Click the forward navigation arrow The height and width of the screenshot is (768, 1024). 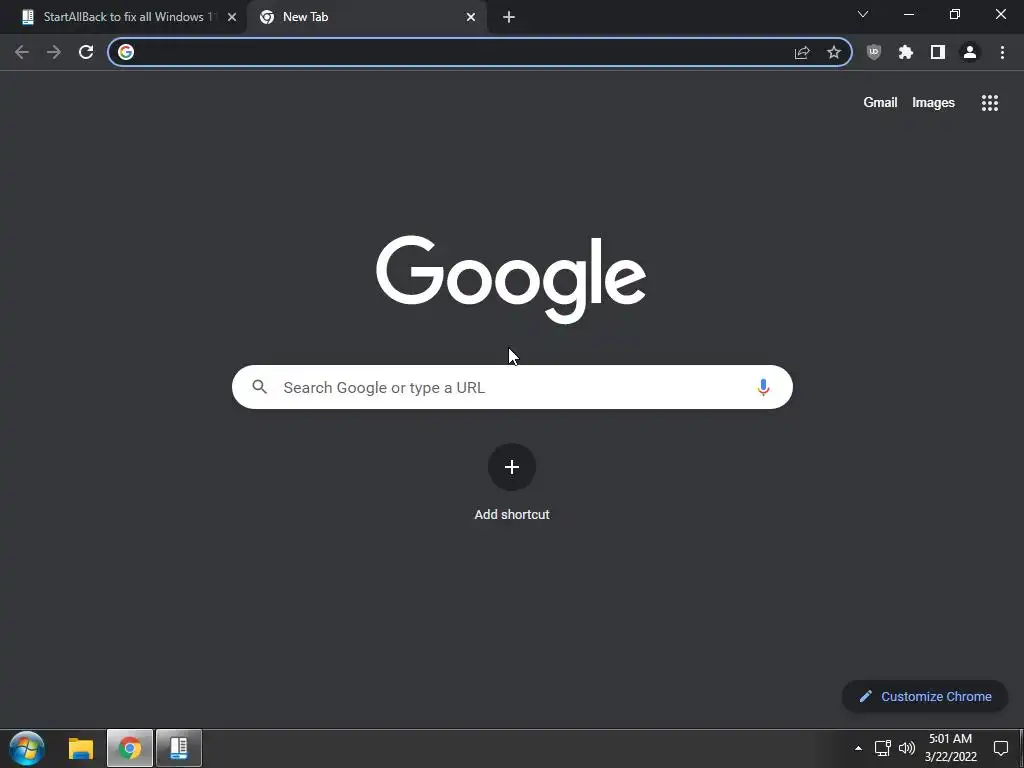tap(54, 52)
